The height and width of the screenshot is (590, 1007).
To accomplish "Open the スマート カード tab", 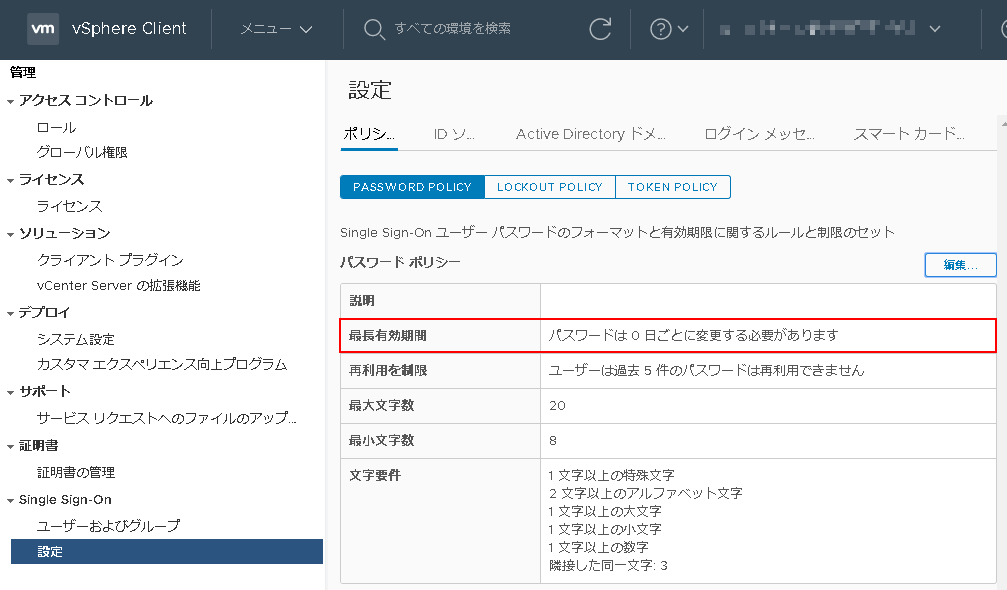I will 909,134.
